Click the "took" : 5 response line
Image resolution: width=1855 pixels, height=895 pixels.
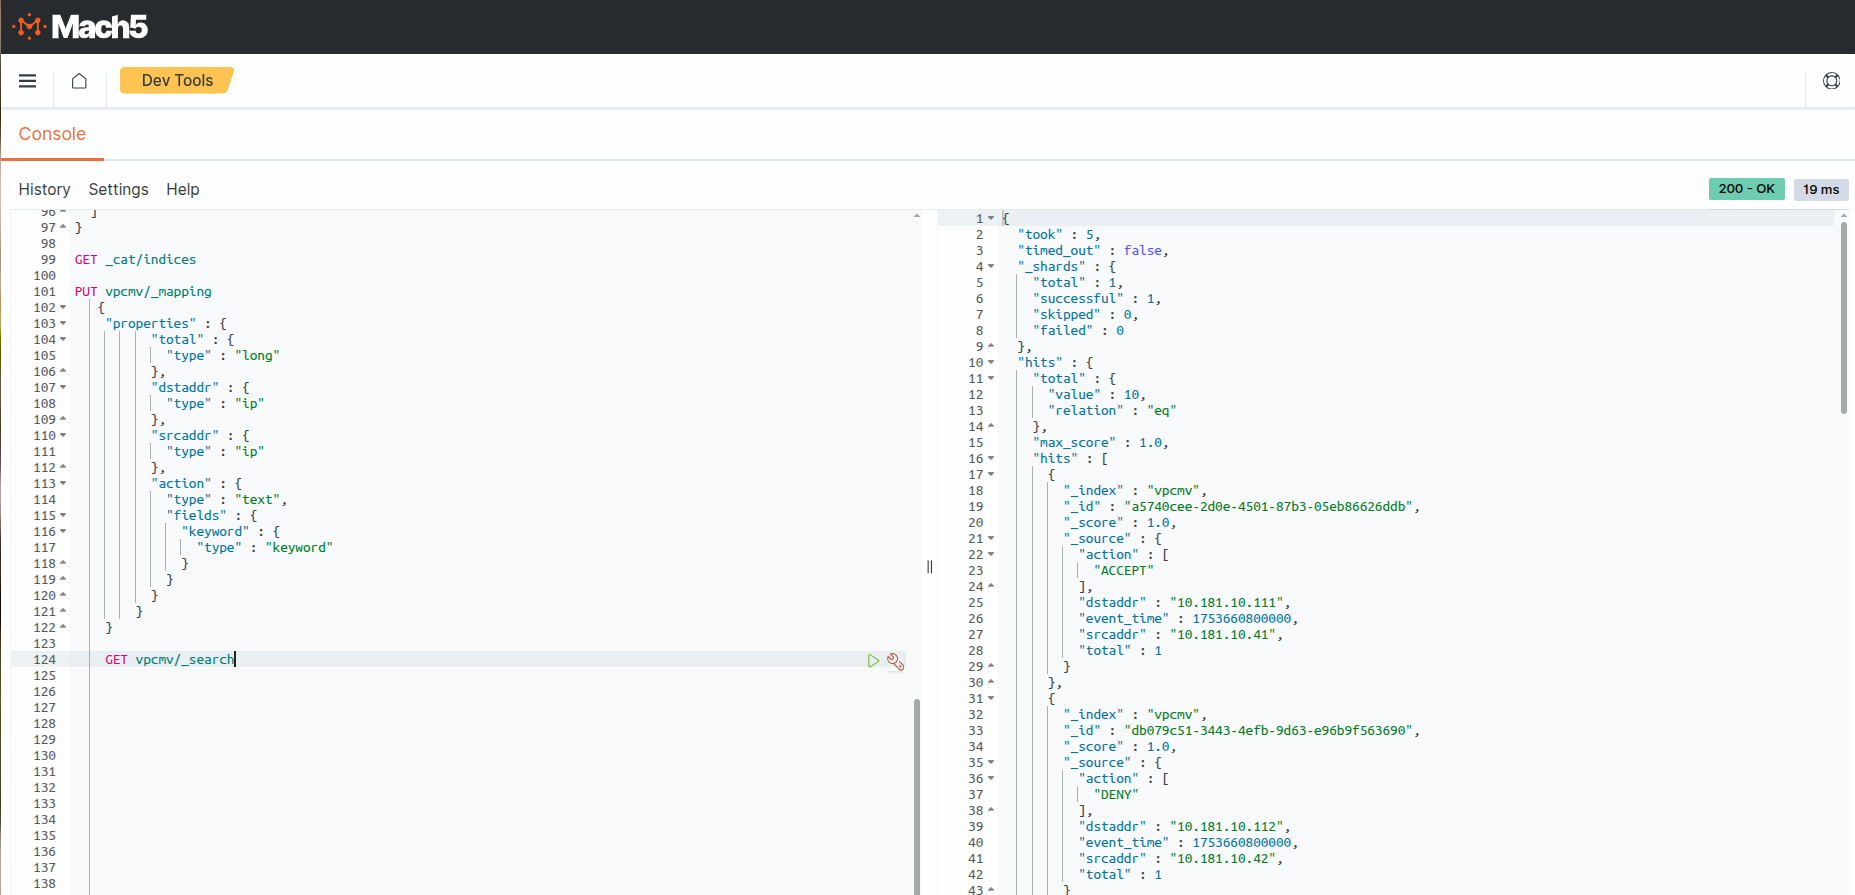[x=1059, y=235]
